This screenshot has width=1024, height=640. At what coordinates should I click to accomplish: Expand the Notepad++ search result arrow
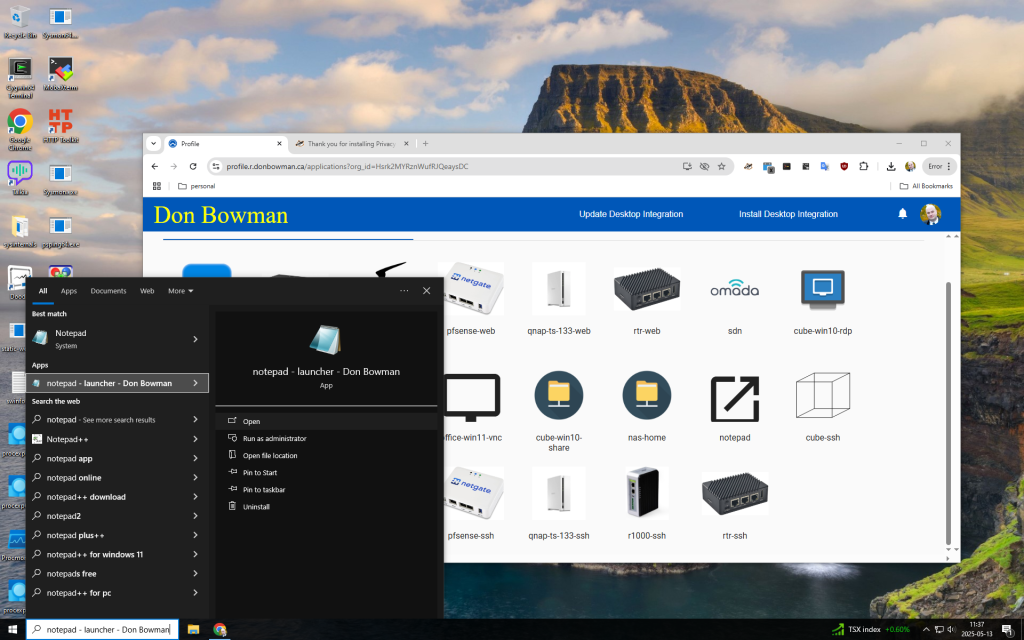click(x=195, y=439)
